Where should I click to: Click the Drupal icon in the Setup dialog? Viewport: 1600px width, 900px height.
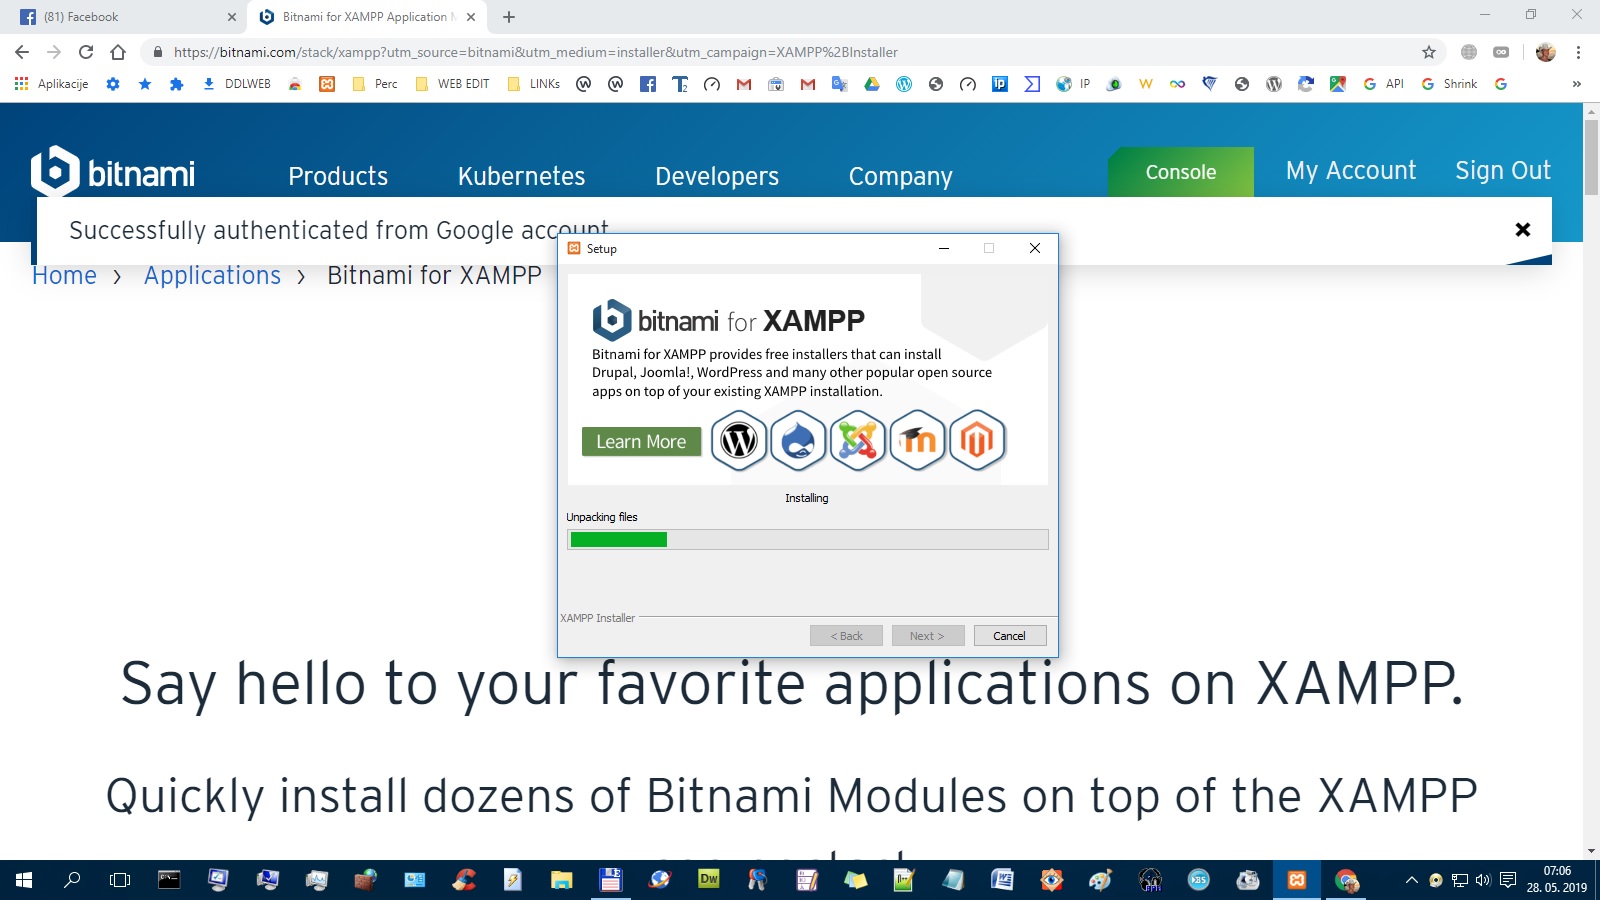click(x=798, y=441)
